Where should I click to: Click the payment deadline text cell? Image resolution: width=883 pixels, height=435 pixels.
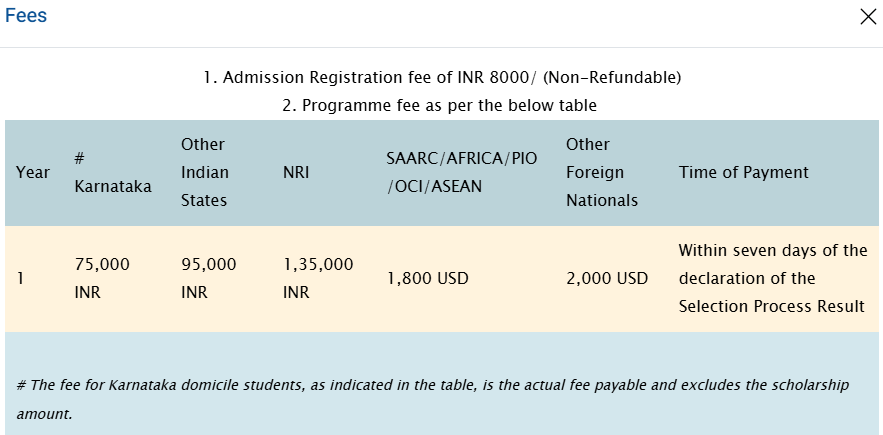(772, 278)
